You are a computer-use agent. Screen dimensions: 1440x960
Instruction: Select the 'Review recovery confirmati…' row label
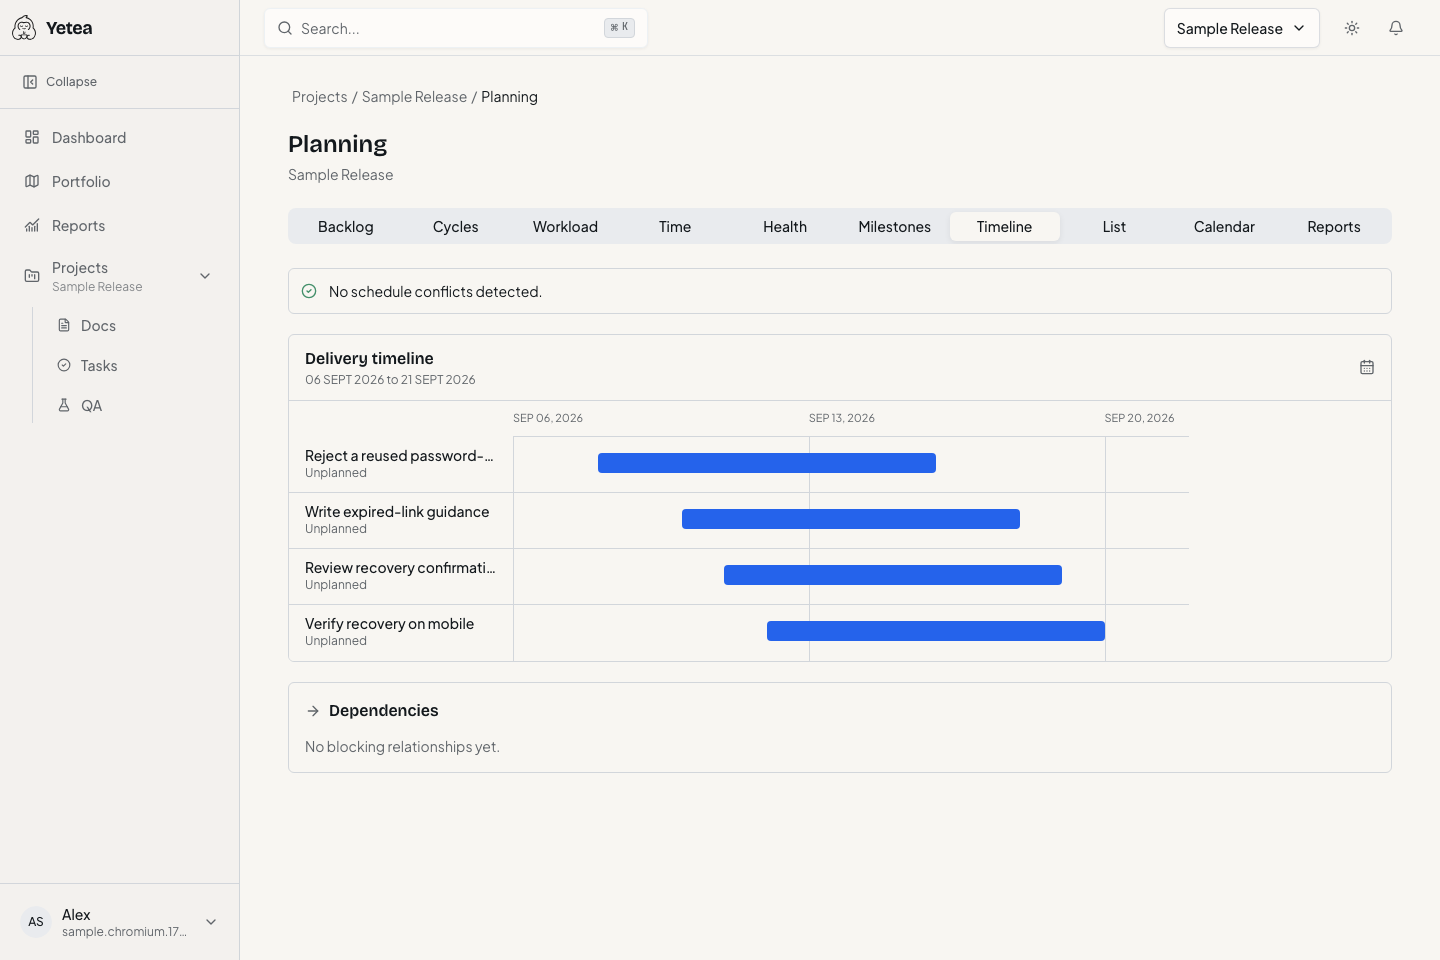pos(400,568)
